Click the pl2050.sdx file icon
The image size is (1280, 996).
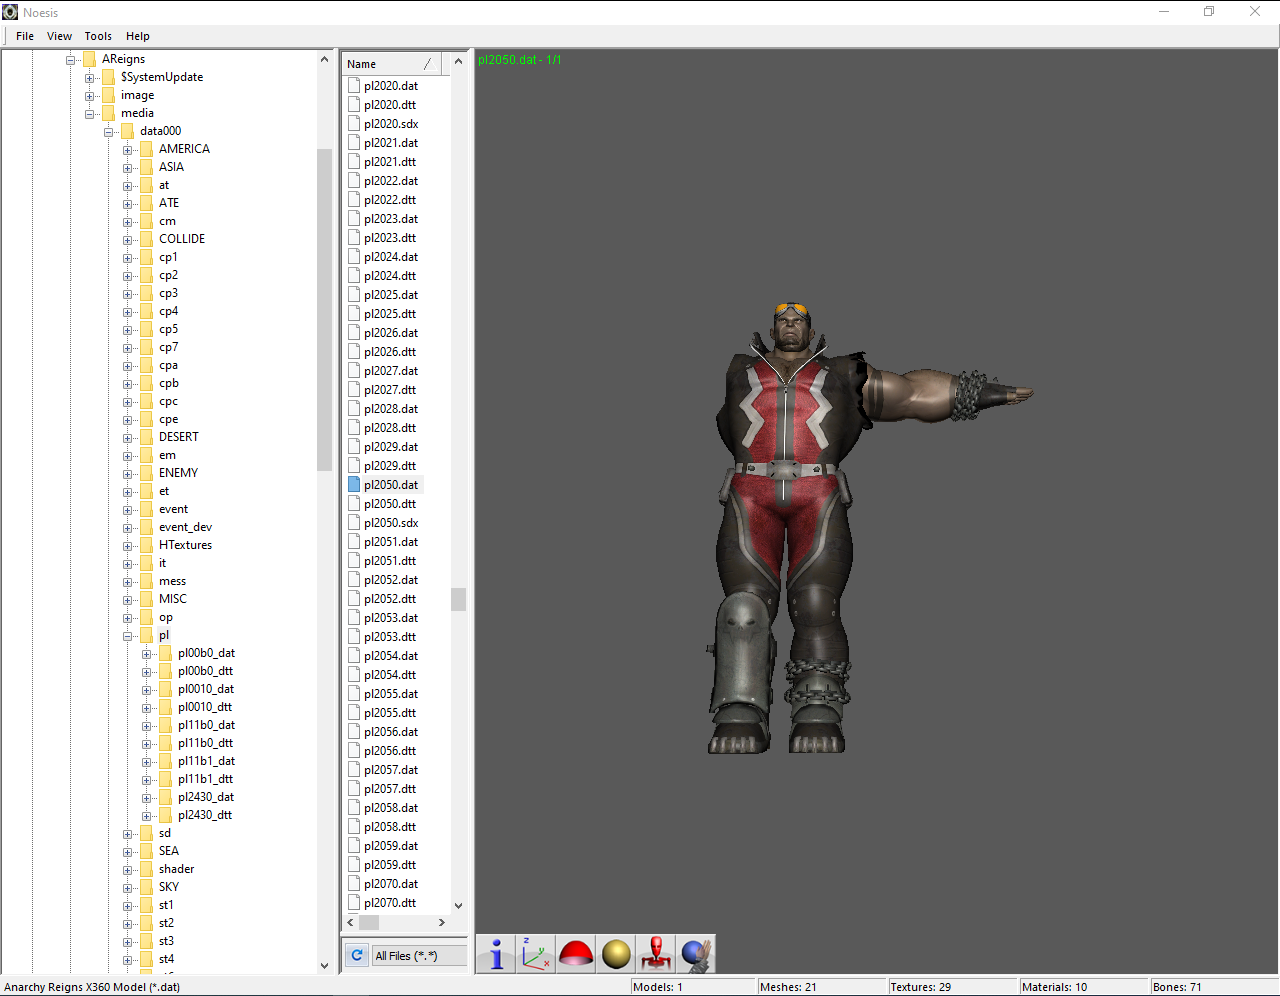pyautogui.click(x=354, y=523)
